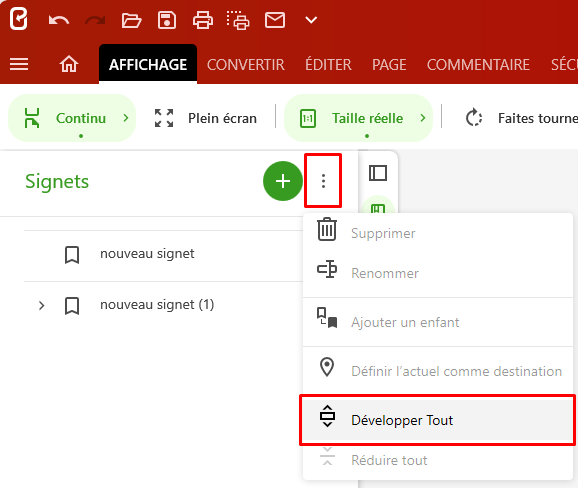Image resolution: width=578 pixels, height=488 pixels.
Task: Switch to the CONVERTIR tab
Action: tap(246, 65)
